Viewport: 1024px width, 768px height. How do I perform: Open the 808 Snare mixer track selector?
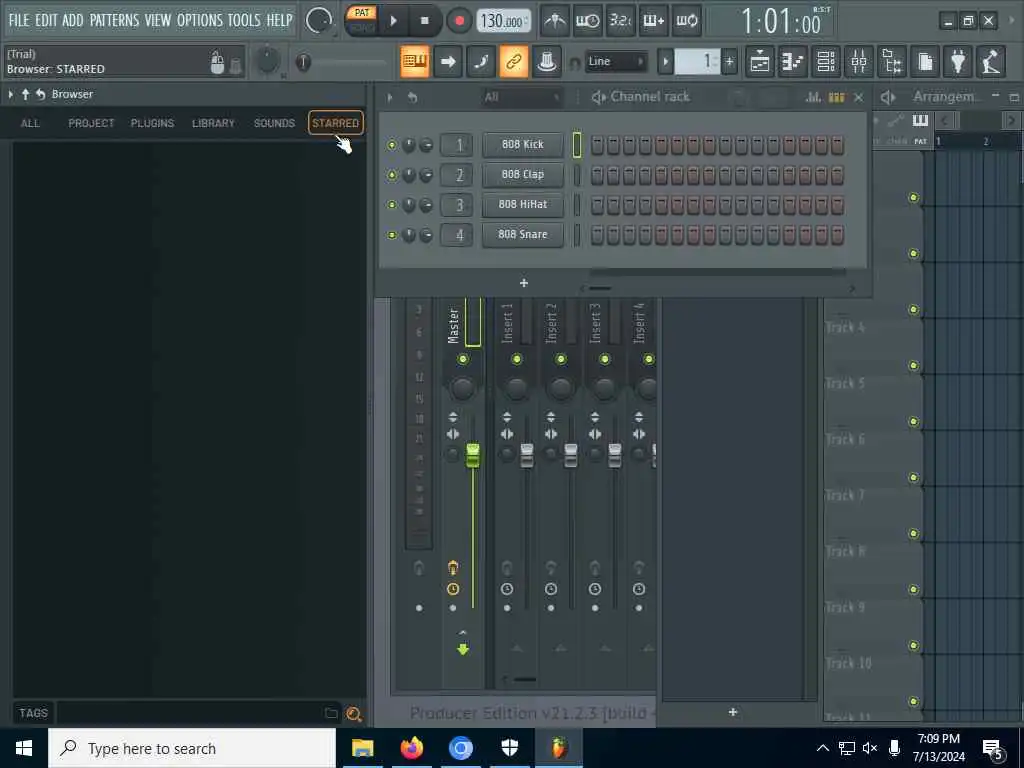(456, 235)
